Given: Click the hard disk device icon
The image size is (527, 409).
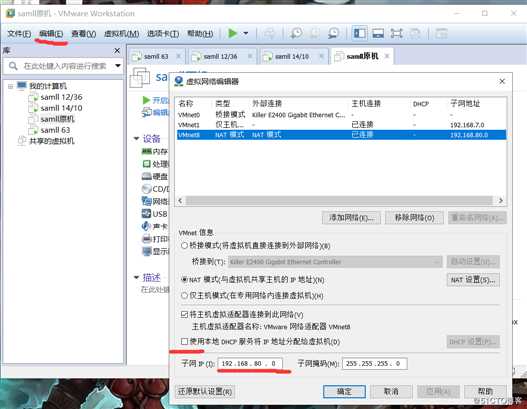Looking at the screenshot, I should [x=147, y=176].
